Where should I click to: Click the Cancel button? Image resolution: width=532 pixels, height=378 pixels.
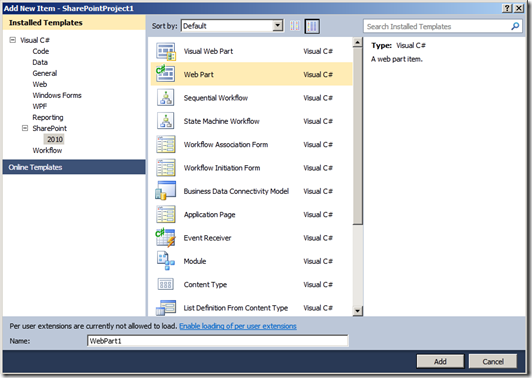pos(493,361)
